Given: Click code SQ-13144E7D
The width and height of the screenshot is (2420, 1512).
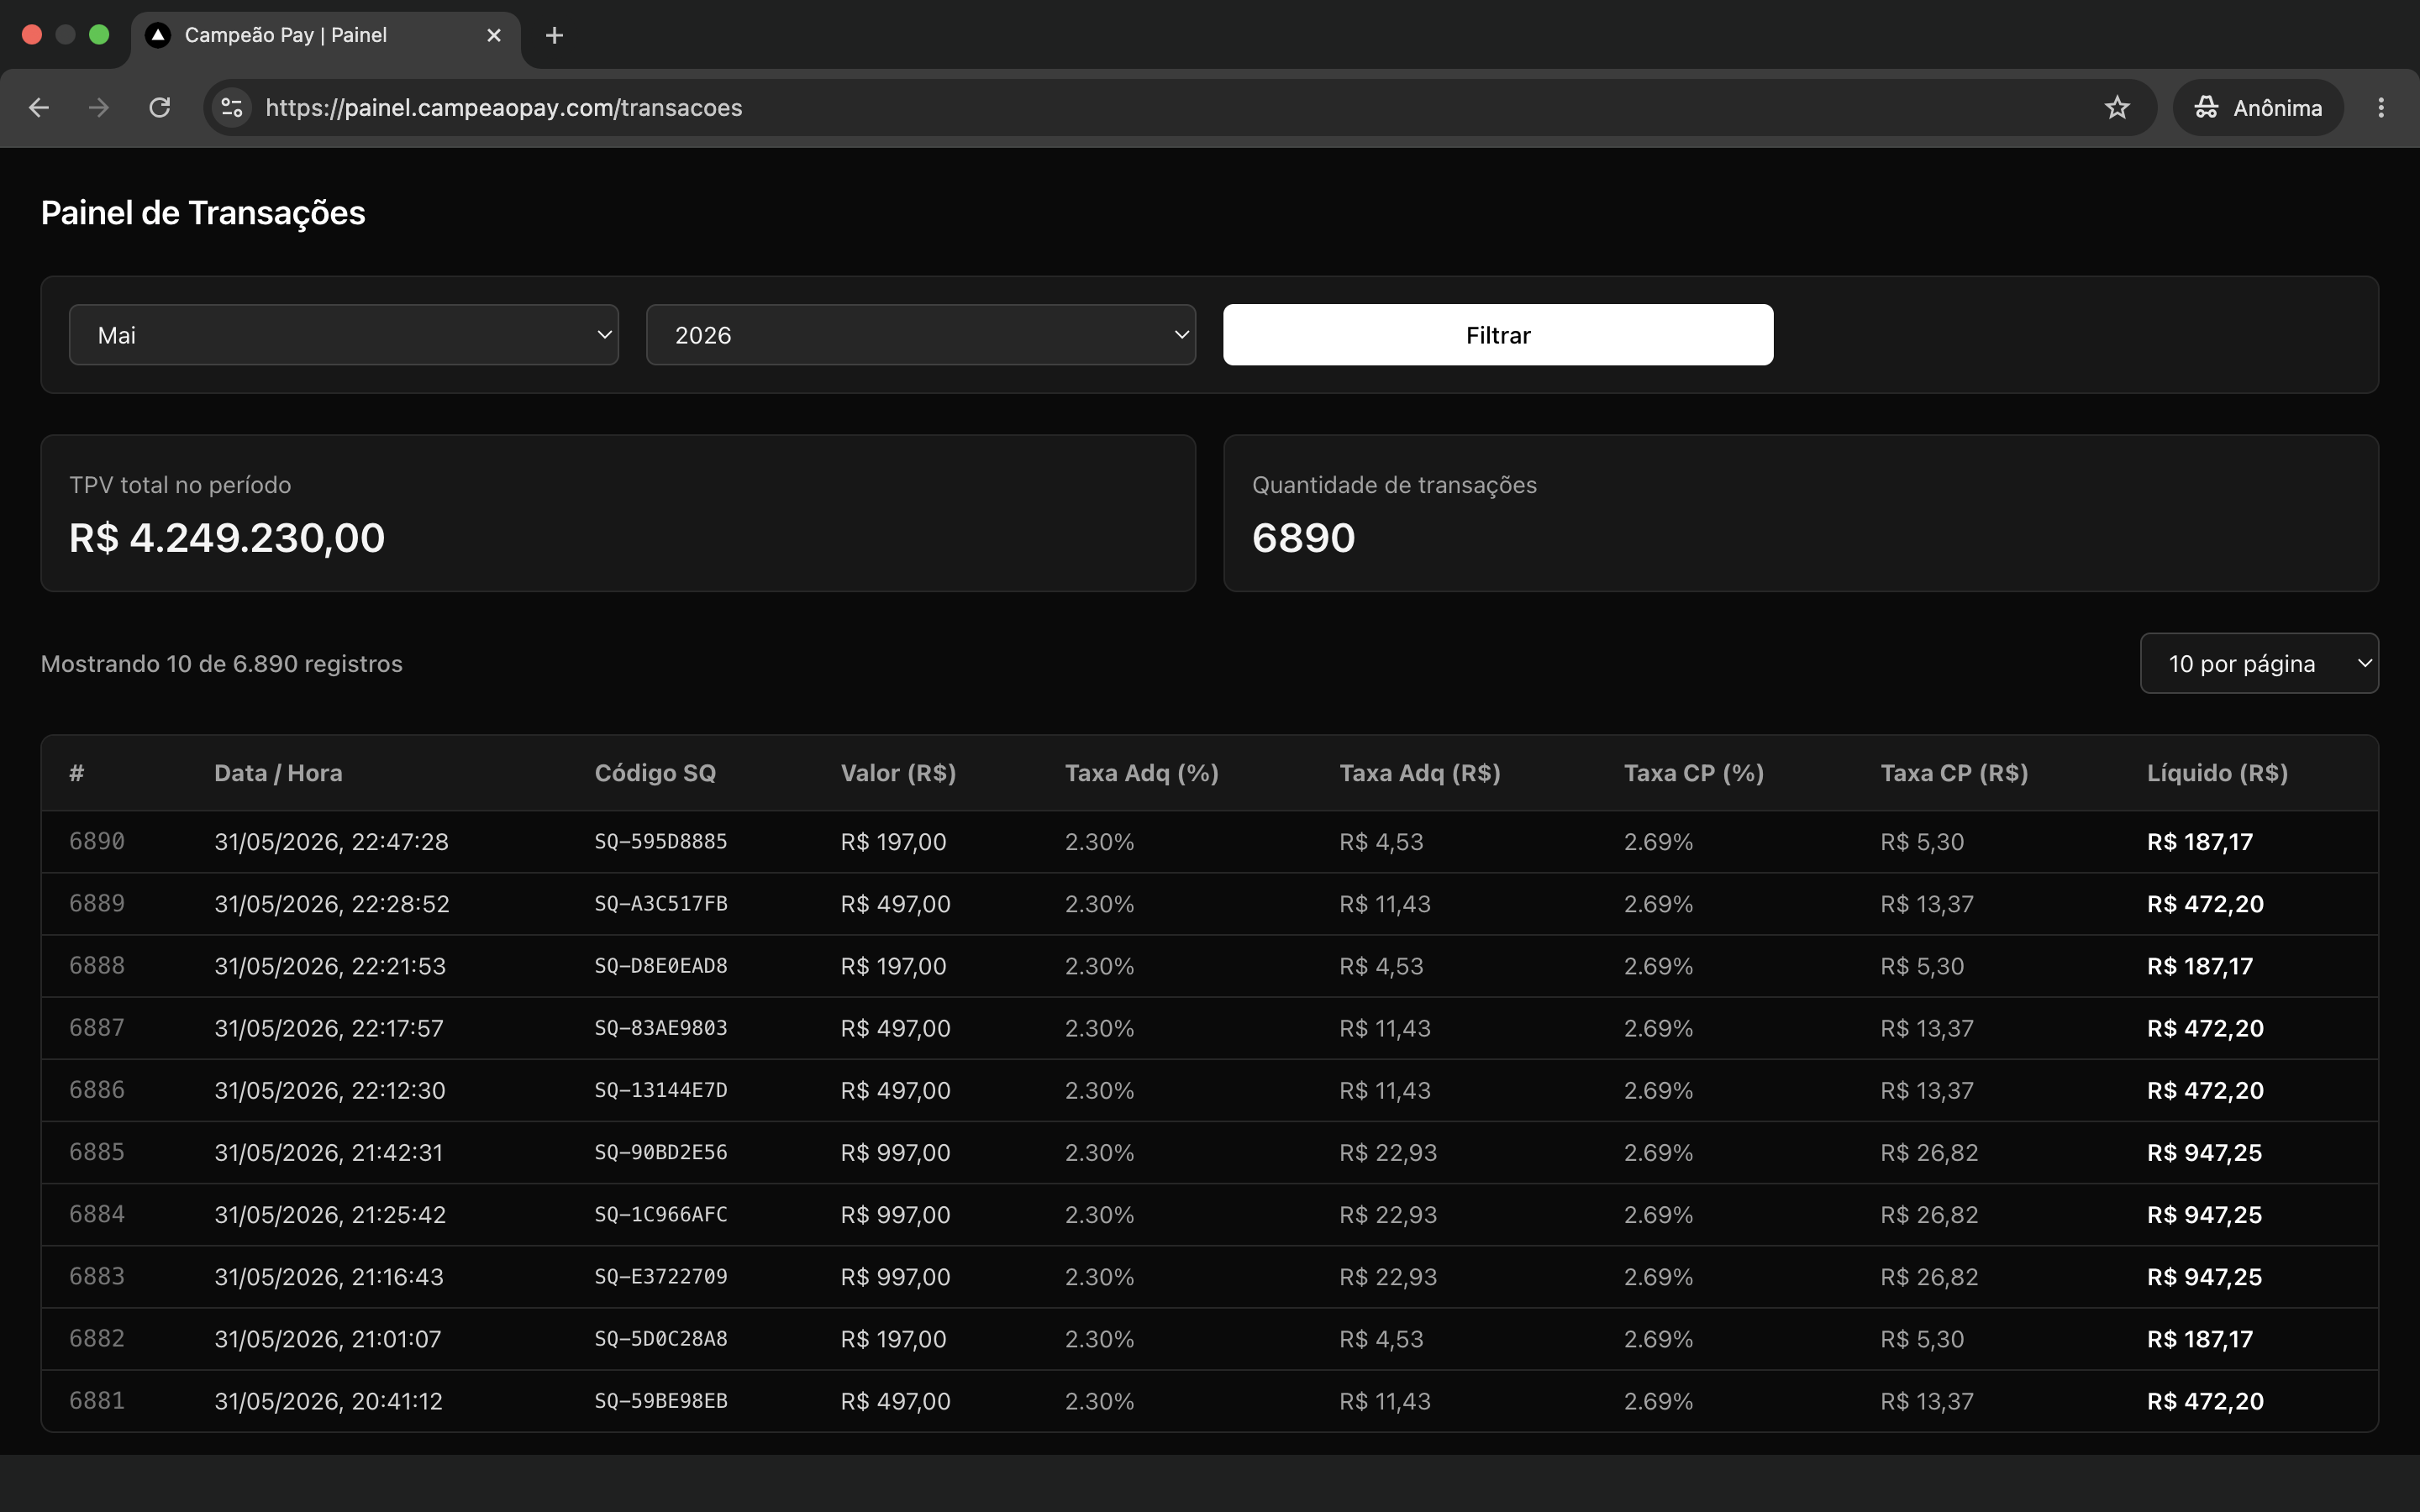Looking at the screenshot, I should (x=661, y=1090).
